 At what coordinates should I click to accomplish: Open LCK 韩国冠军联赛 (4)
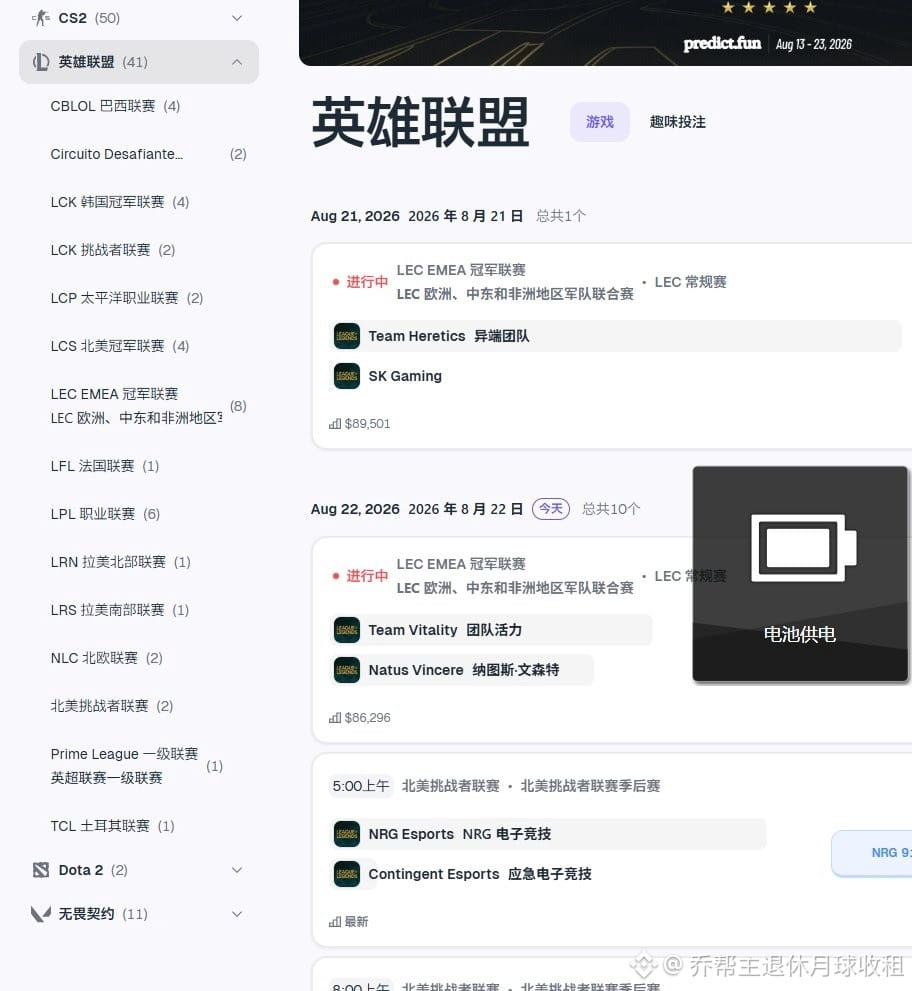[x=120, y=202]
